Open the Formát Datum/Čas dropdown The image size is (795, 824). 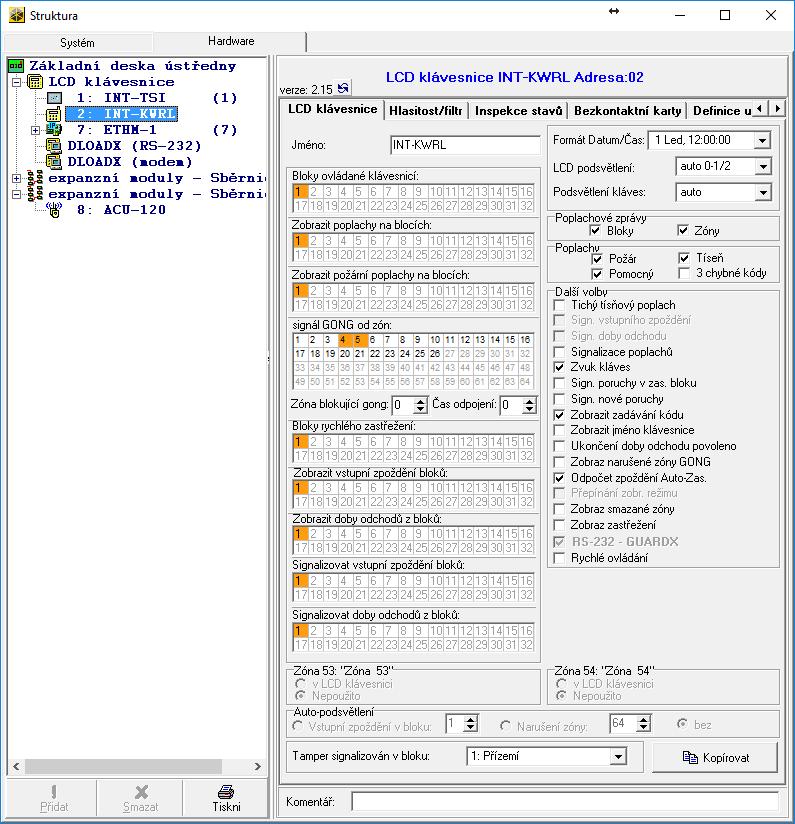tap(762, 140)
